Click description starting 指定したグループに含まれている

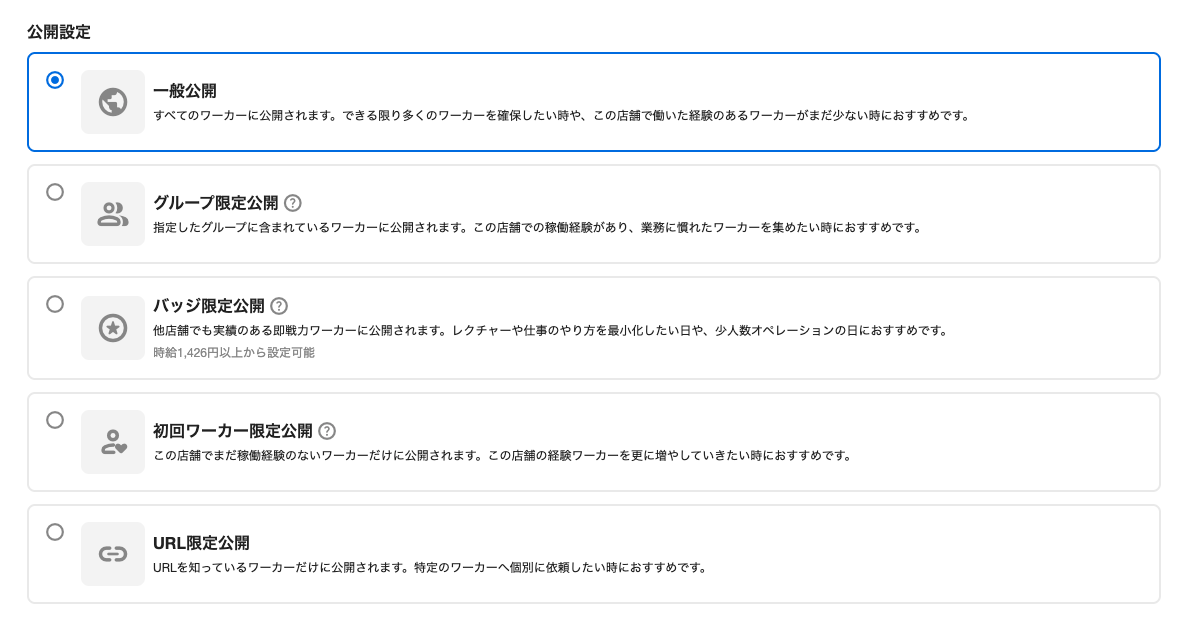pos(537,227)
